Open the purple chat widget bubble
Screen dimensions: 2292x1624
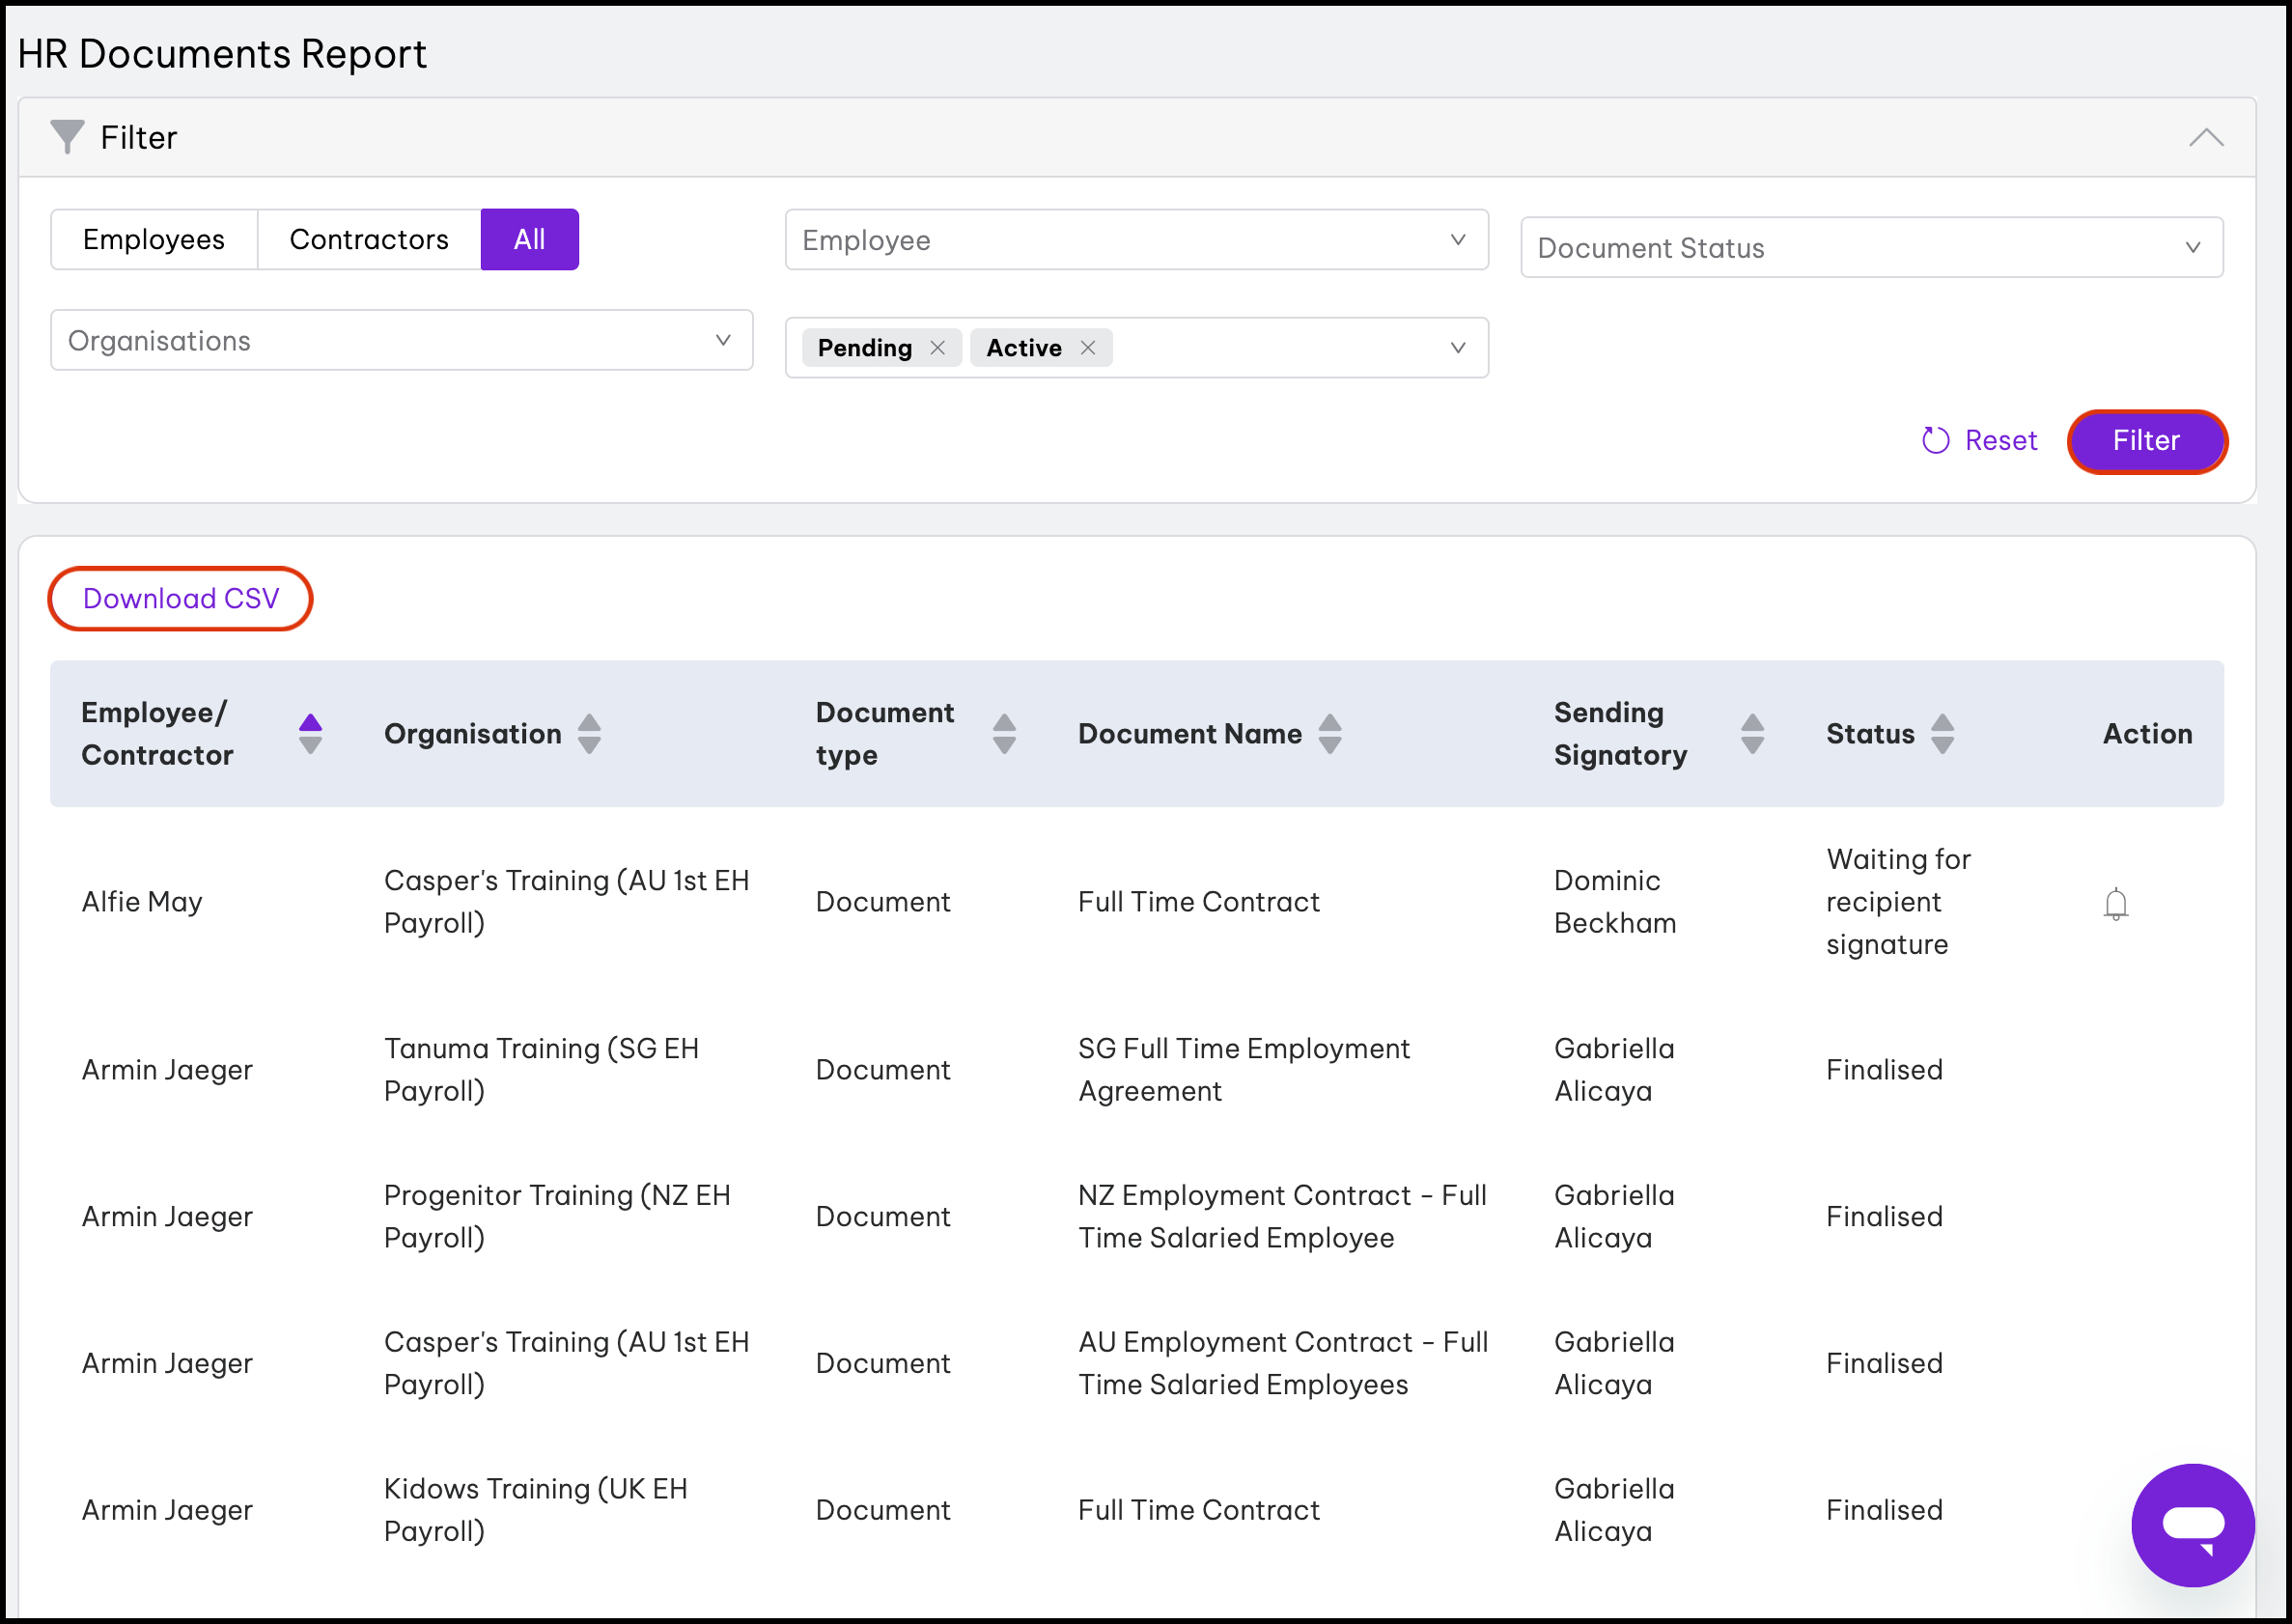(x=2192, y=1524)
